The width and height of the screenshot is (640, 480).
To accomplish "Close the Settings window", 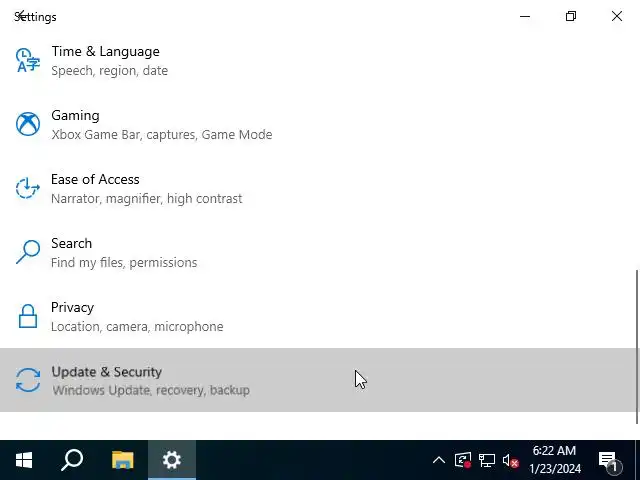I will pyautogui.click(x=617, y=16).
